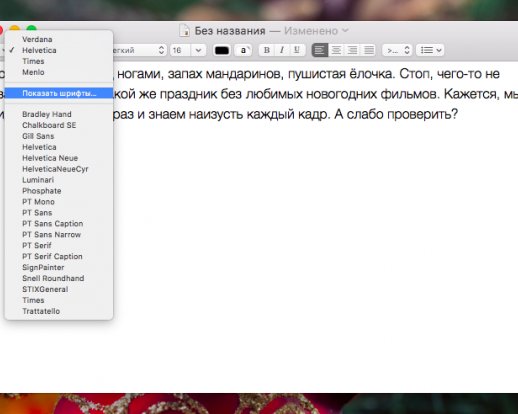Toggle underline formatting button

(297, 50)
